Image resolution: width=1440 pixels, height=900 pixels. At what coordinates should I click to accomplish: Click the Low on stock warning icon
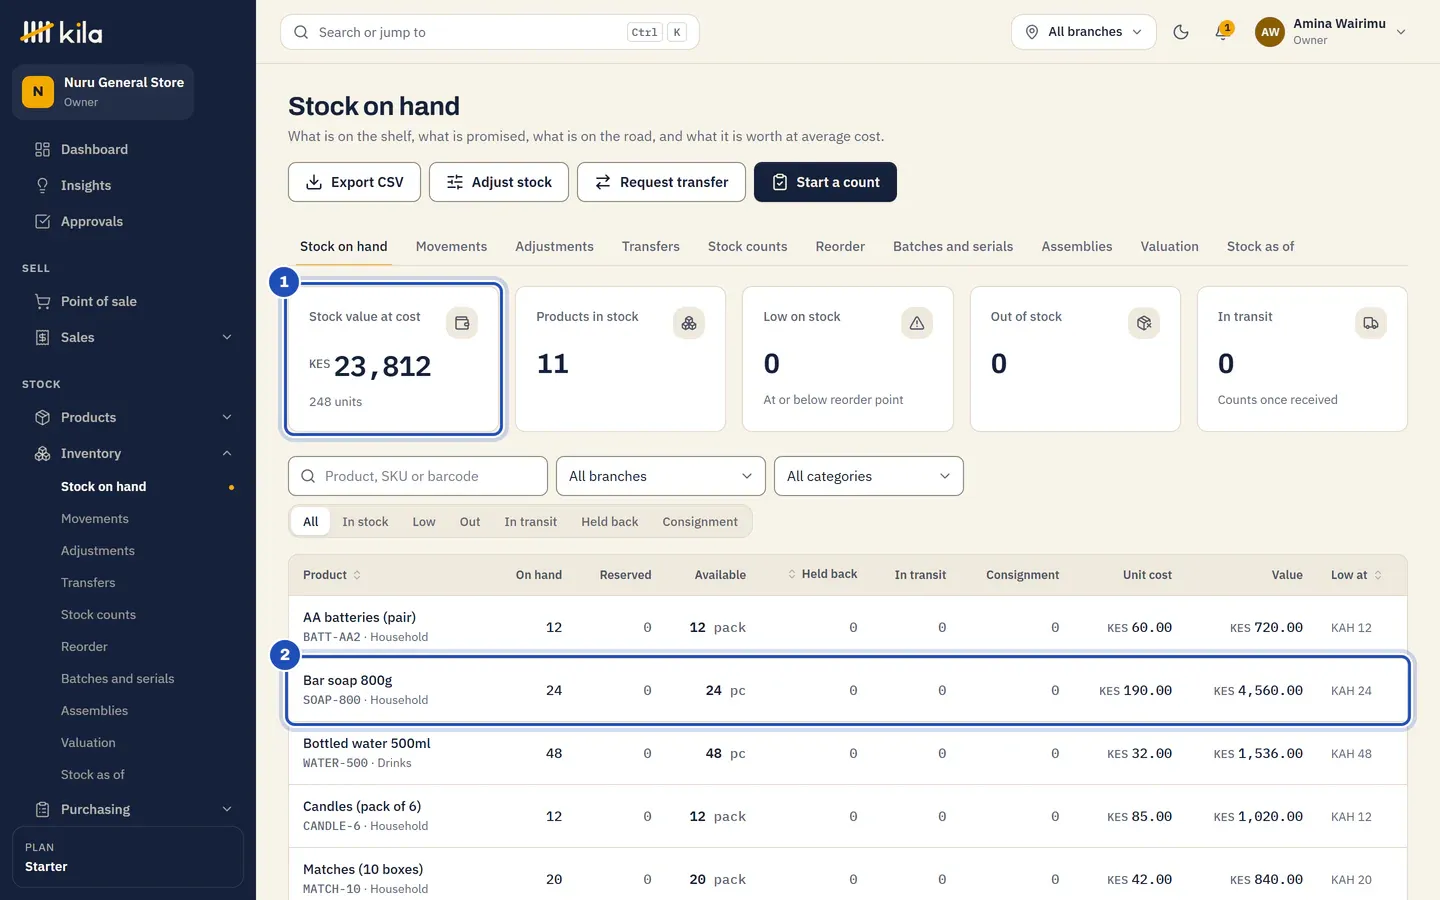pos(916,323)
